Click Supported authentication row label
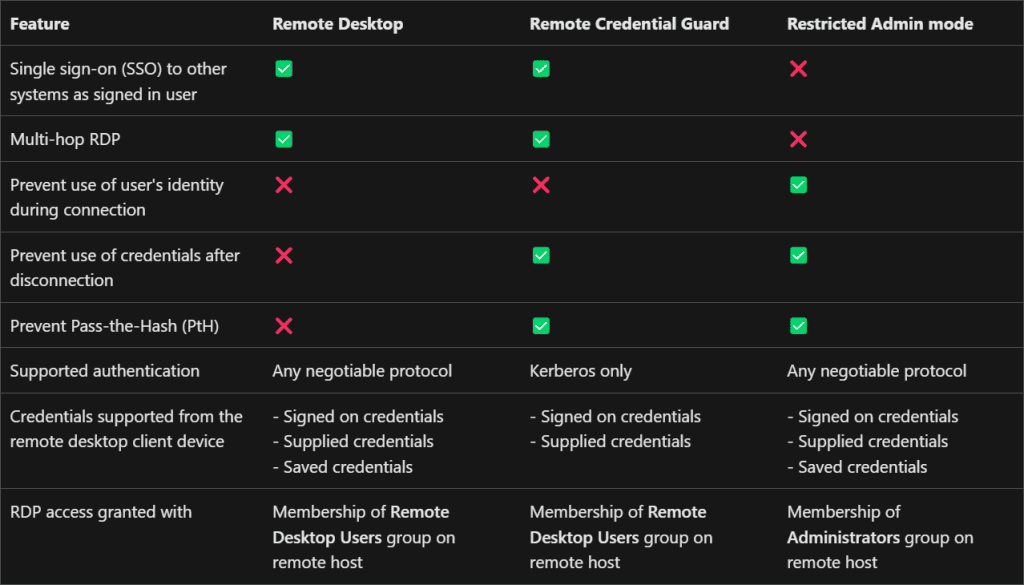The height and width of the screenshot is (585, 1024). click(x=104, y=371)
